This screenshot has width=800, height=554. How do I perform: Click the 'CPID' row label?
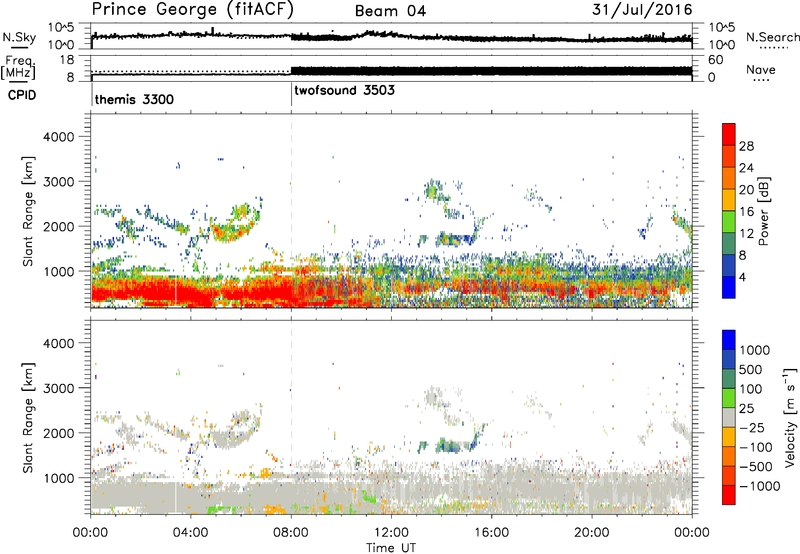(x=22, y=95)
